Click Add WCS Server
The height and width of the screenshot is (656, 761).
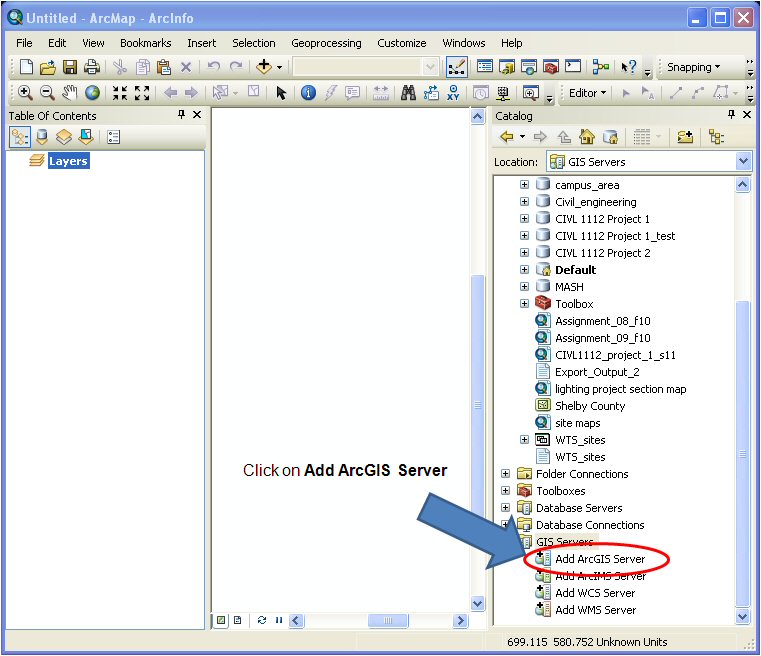point(595,593)
